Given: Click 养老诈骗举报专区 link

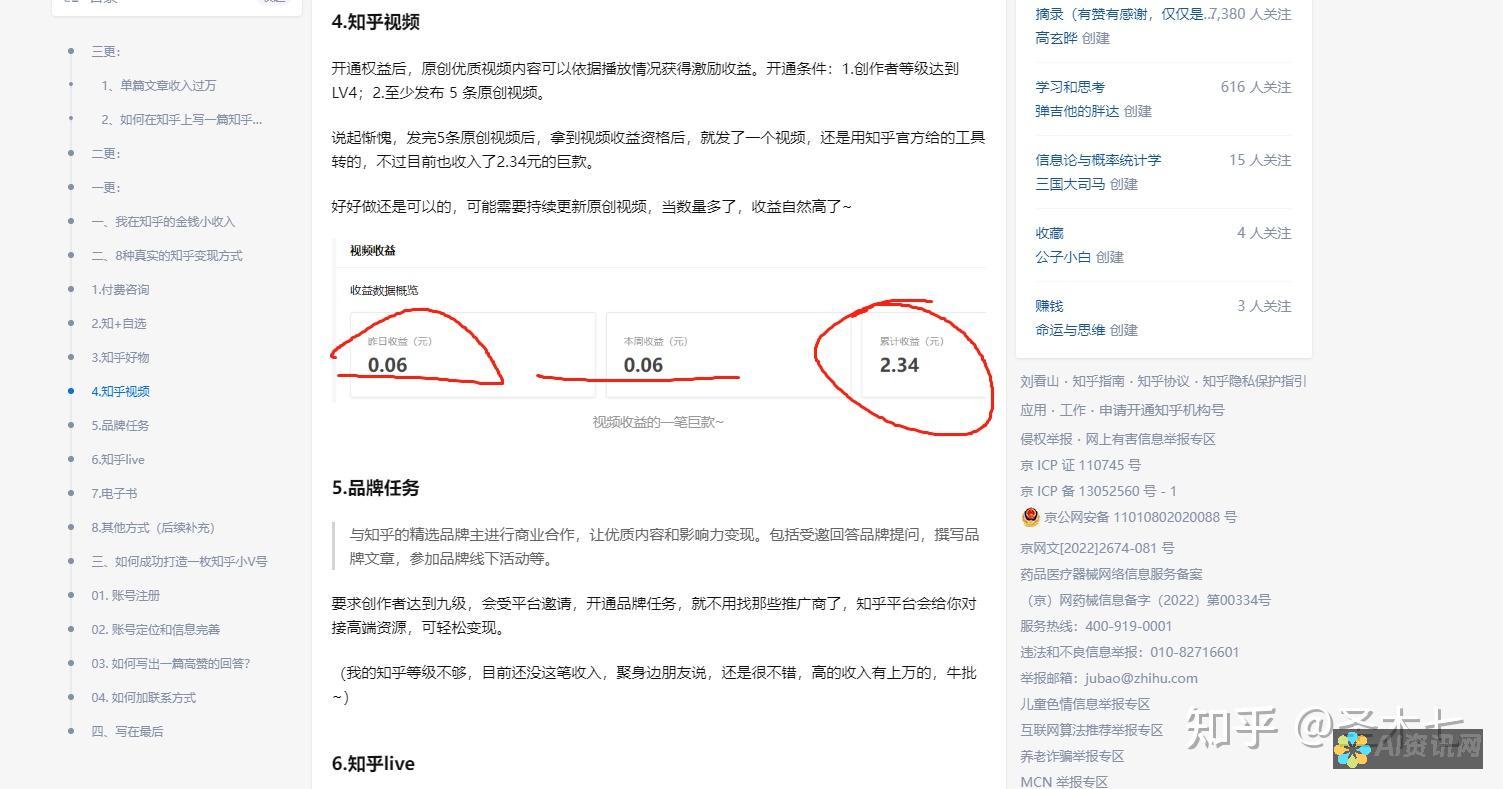Looking at the screenshot, I should click(1072, 756).
